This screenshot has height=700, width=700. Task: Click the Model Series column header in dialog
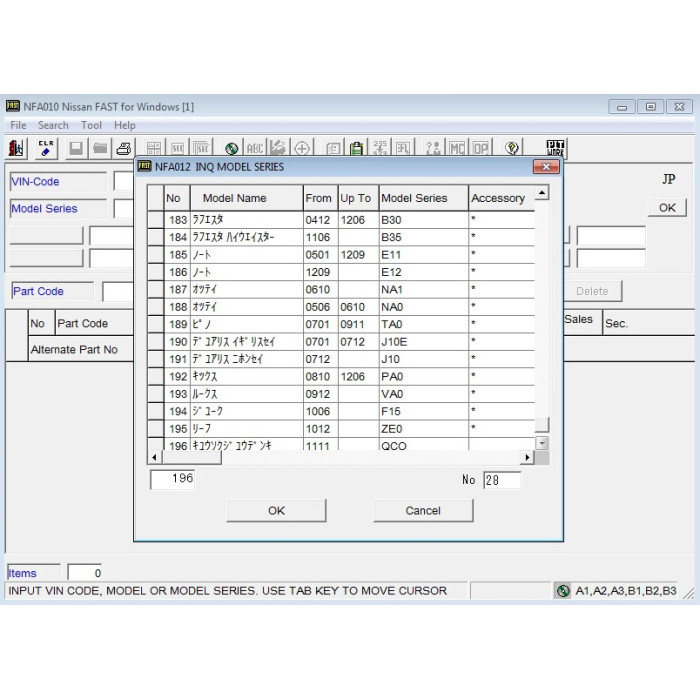click(424, 198)
